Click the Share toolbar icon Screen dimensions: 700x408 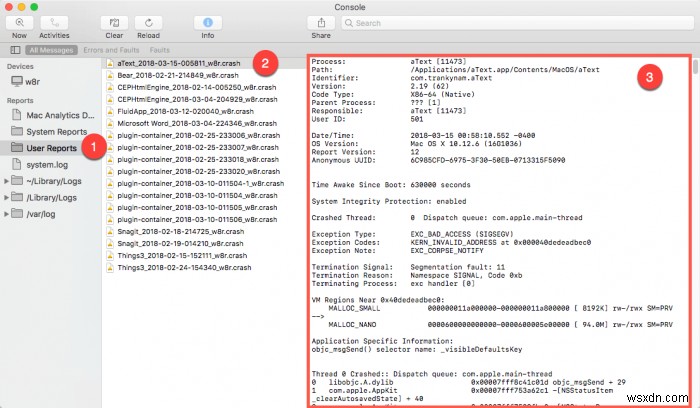pos(321,23)
